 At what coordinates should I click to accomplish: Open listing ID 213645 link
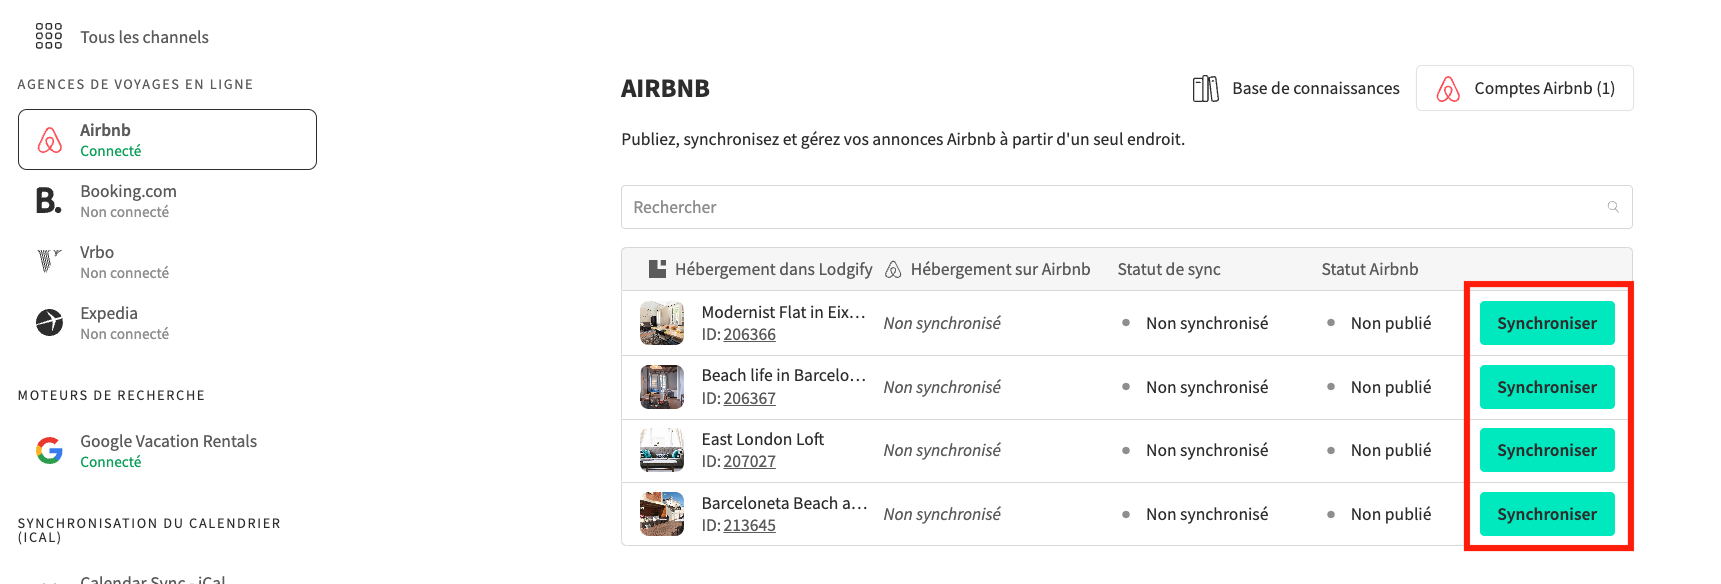pyautogui.click(x=749, y=525)
